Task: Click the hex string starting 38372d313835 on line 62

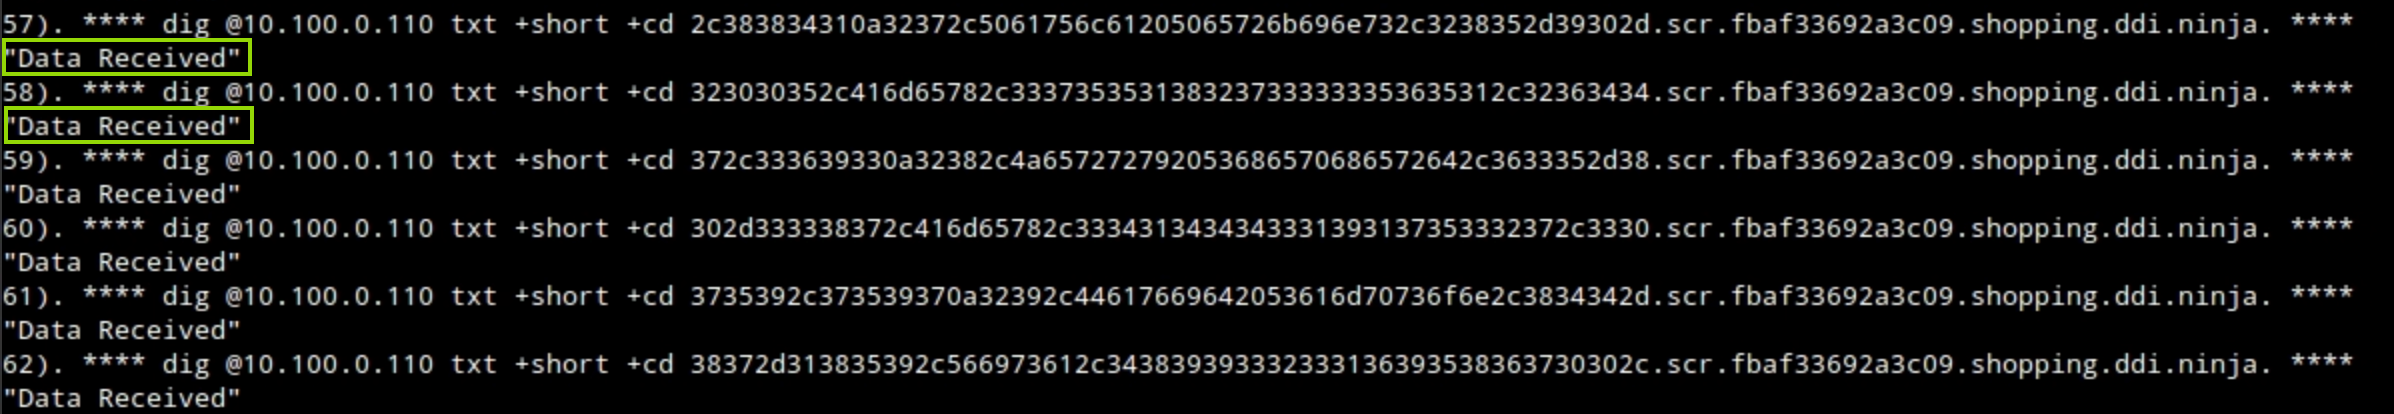Action: click(1170, 365)
